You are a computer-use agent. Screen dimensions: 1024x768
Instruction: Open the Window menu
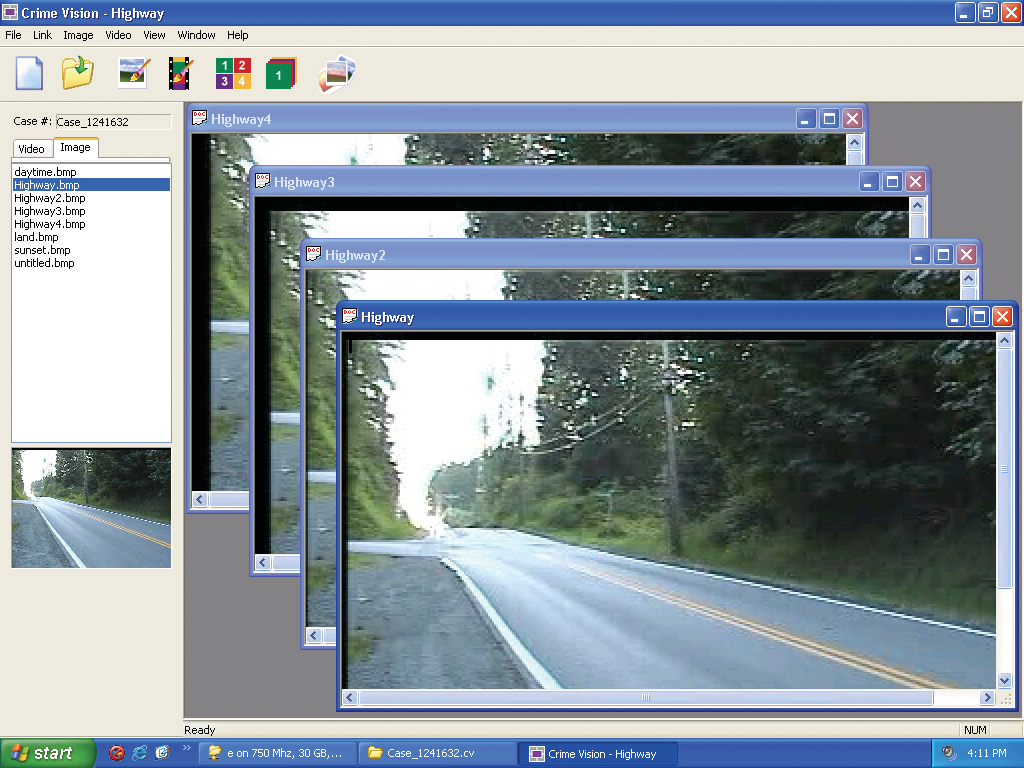(x=196, y=35)
